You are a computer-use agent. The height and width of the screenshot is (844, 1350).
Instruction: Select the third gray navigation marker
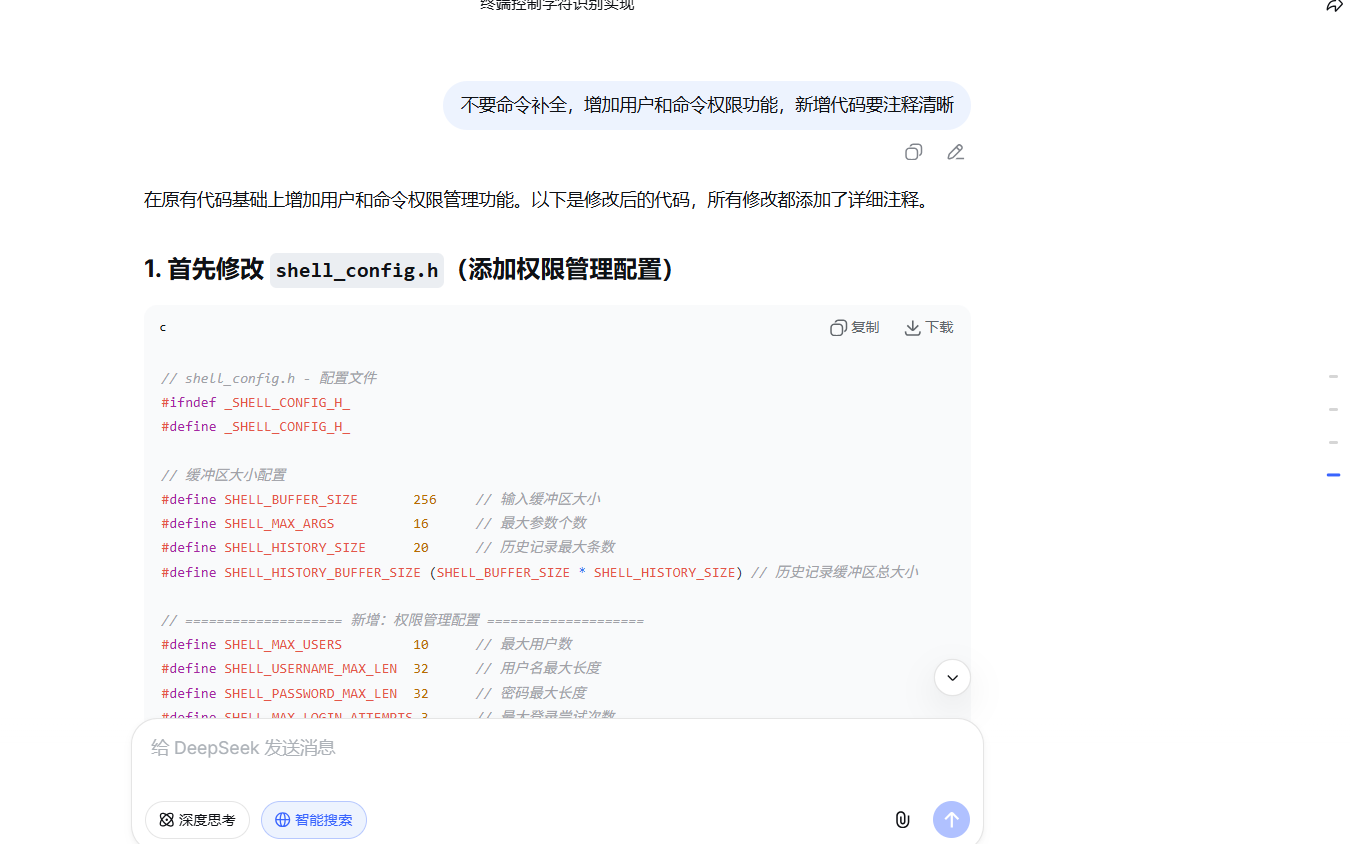coord(1333,442)
